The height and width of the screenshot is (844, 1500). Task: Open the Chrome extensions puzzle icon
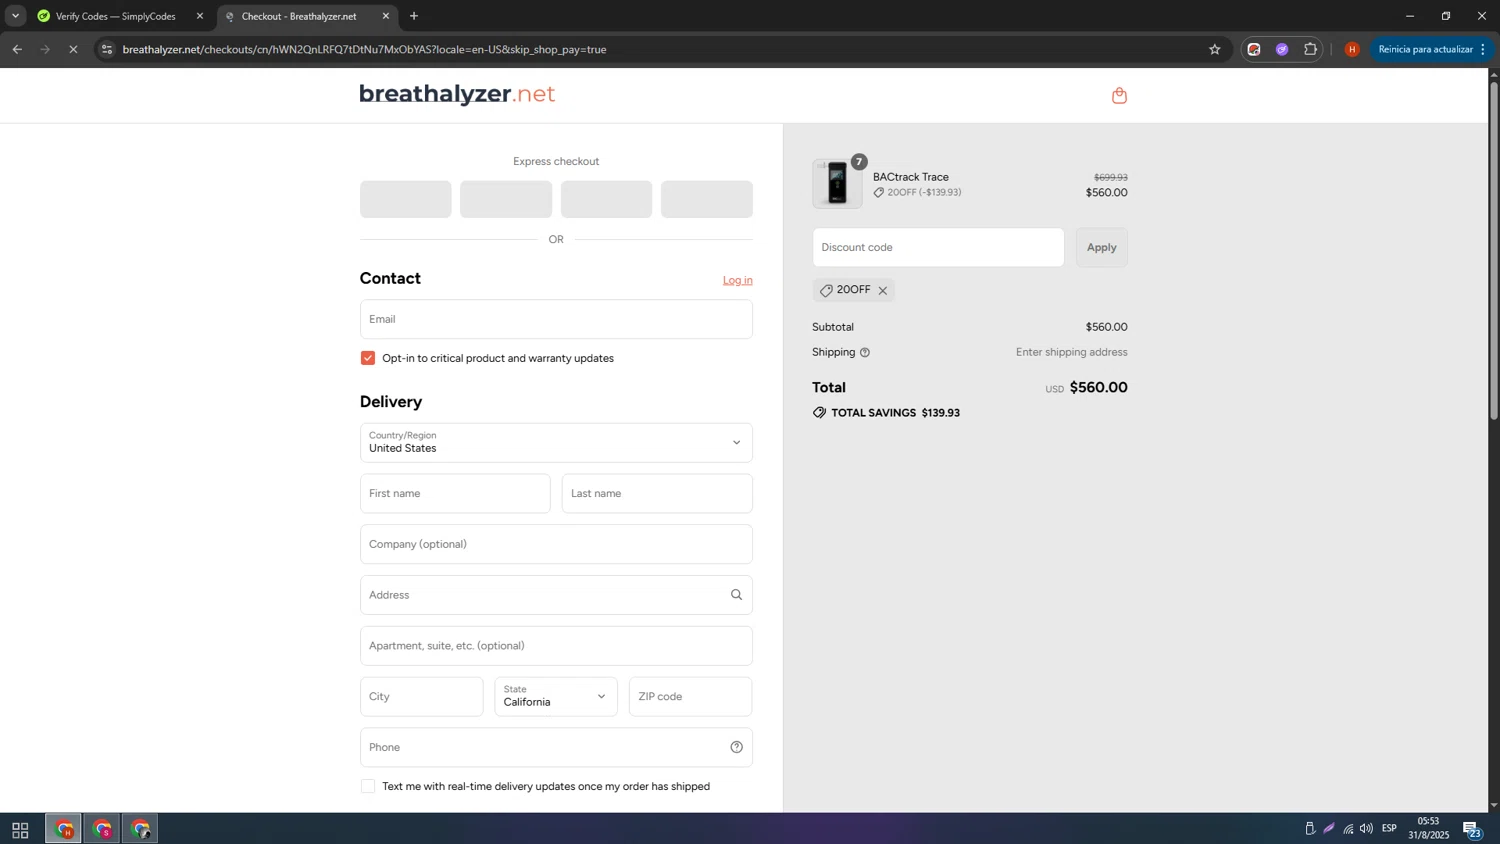click(1310, 49)
